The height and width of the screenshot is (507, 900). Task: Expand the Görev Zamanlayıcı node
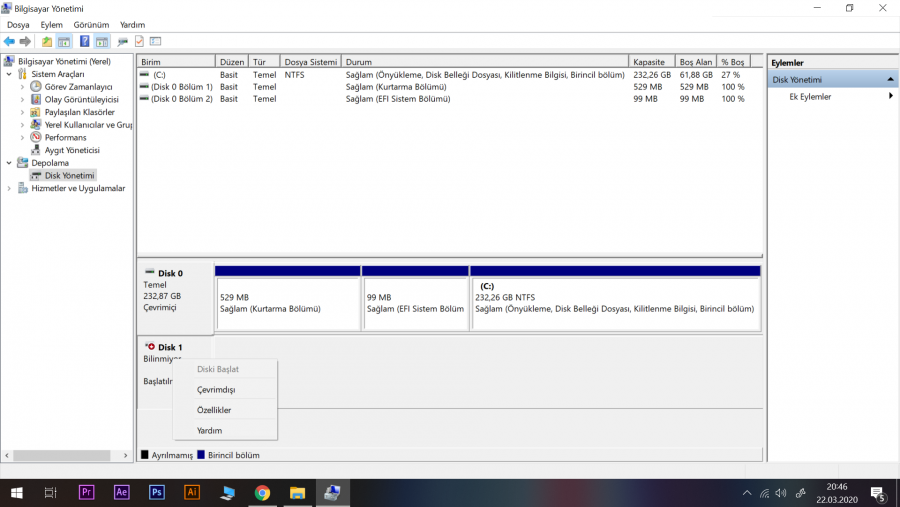click(x=22, y=87)
